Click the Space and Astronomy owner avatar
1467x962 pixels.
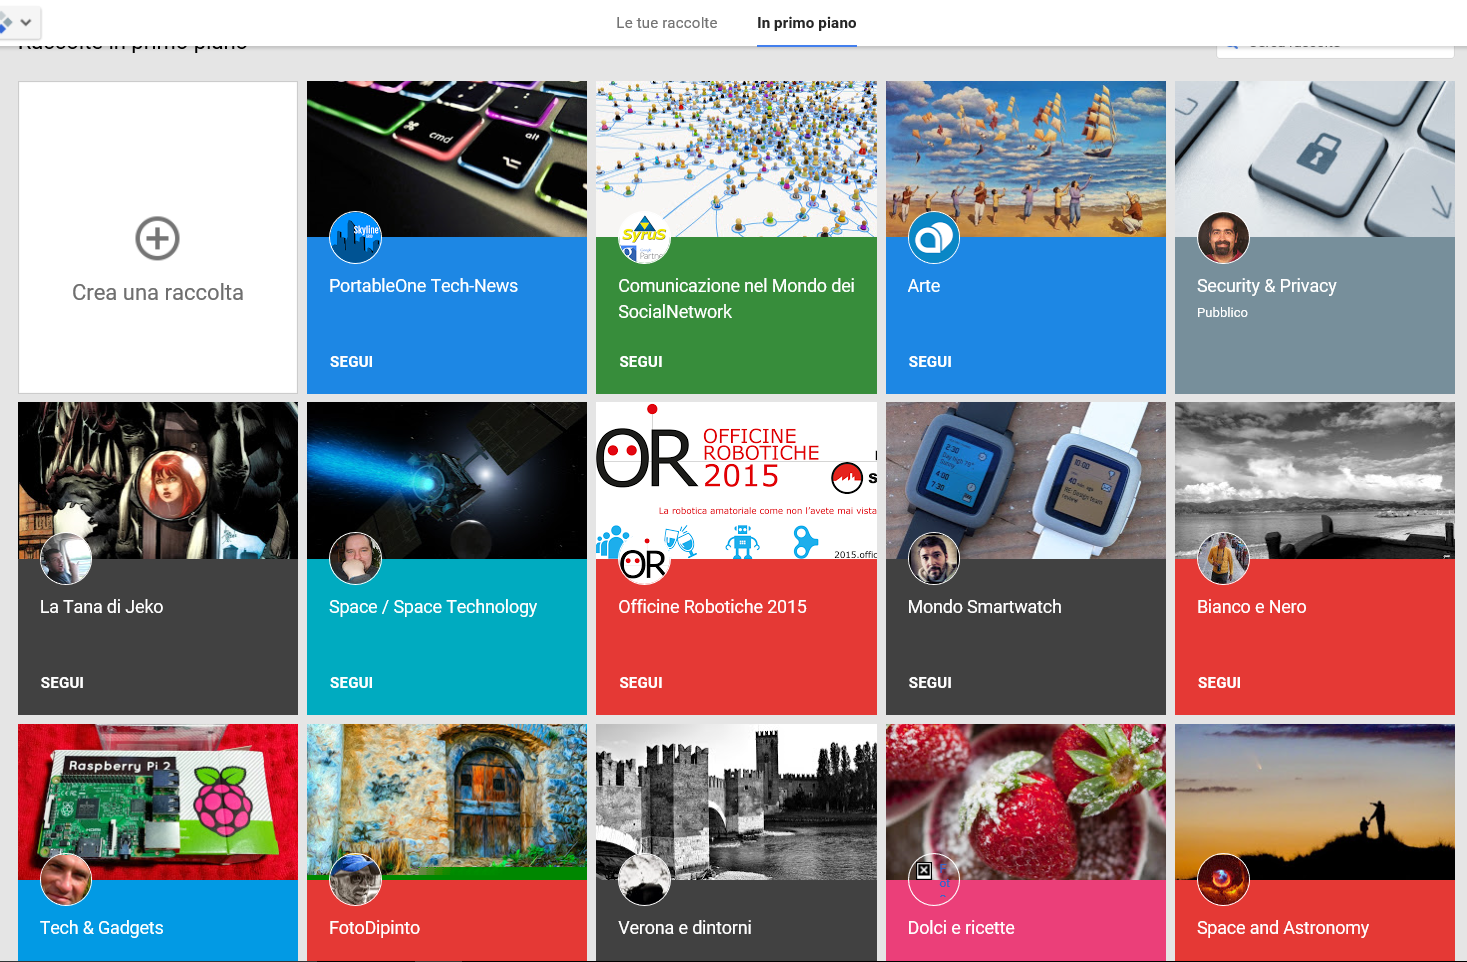(1223, 880)
